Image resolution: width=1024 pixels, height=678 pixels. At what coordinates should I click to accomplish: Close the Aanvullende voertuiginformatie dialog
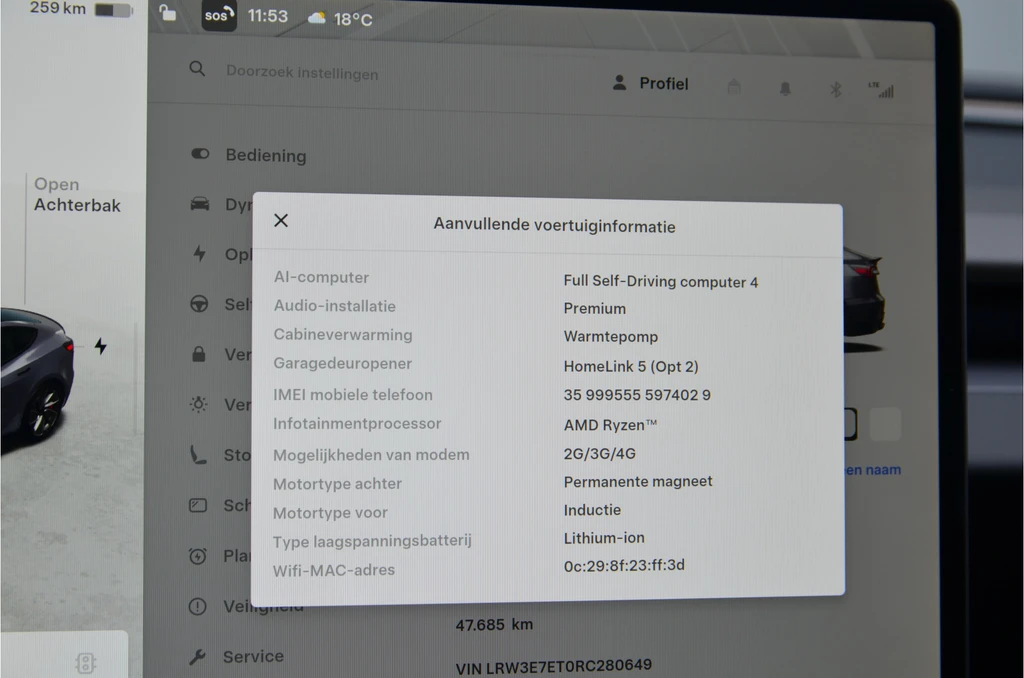281,220
